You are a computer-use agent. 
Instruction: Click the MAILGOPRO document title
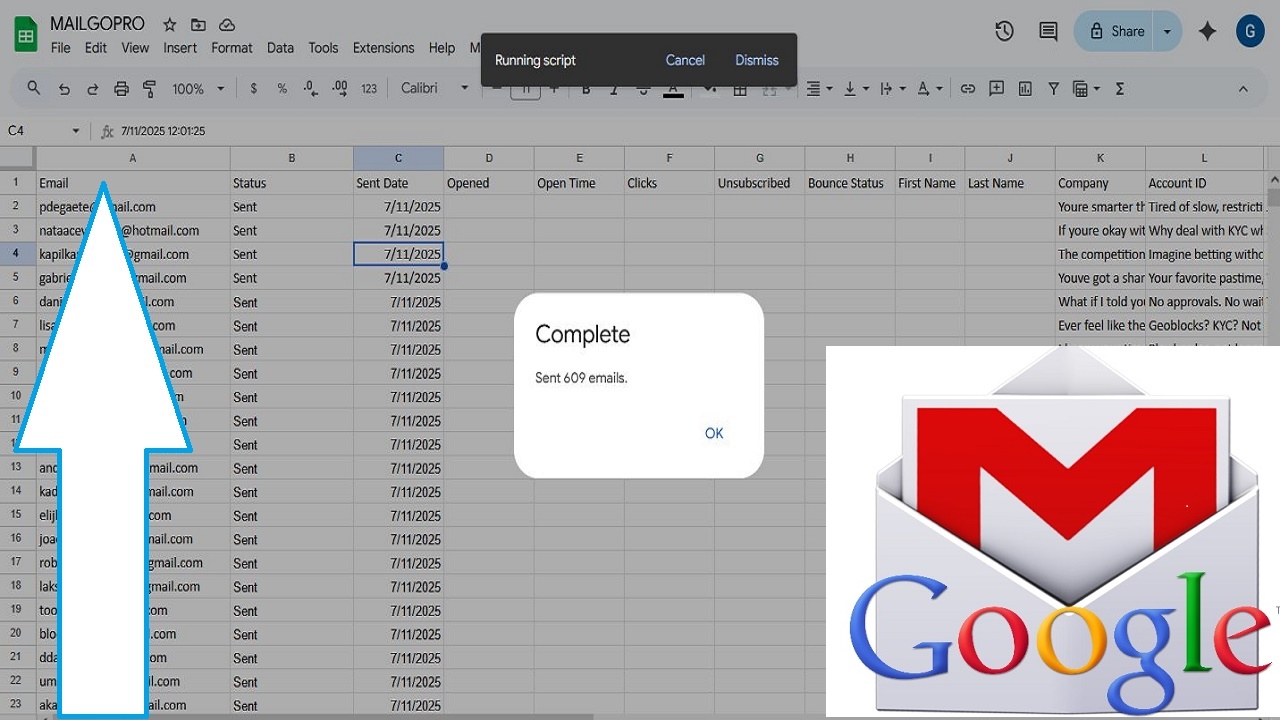tap(97, 24)
